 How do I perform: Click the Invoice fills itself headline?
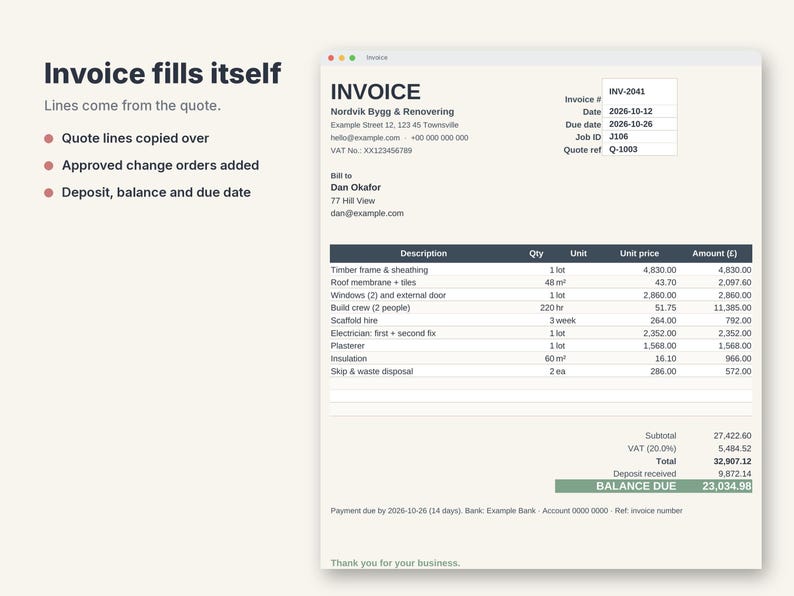click(163, 73)
